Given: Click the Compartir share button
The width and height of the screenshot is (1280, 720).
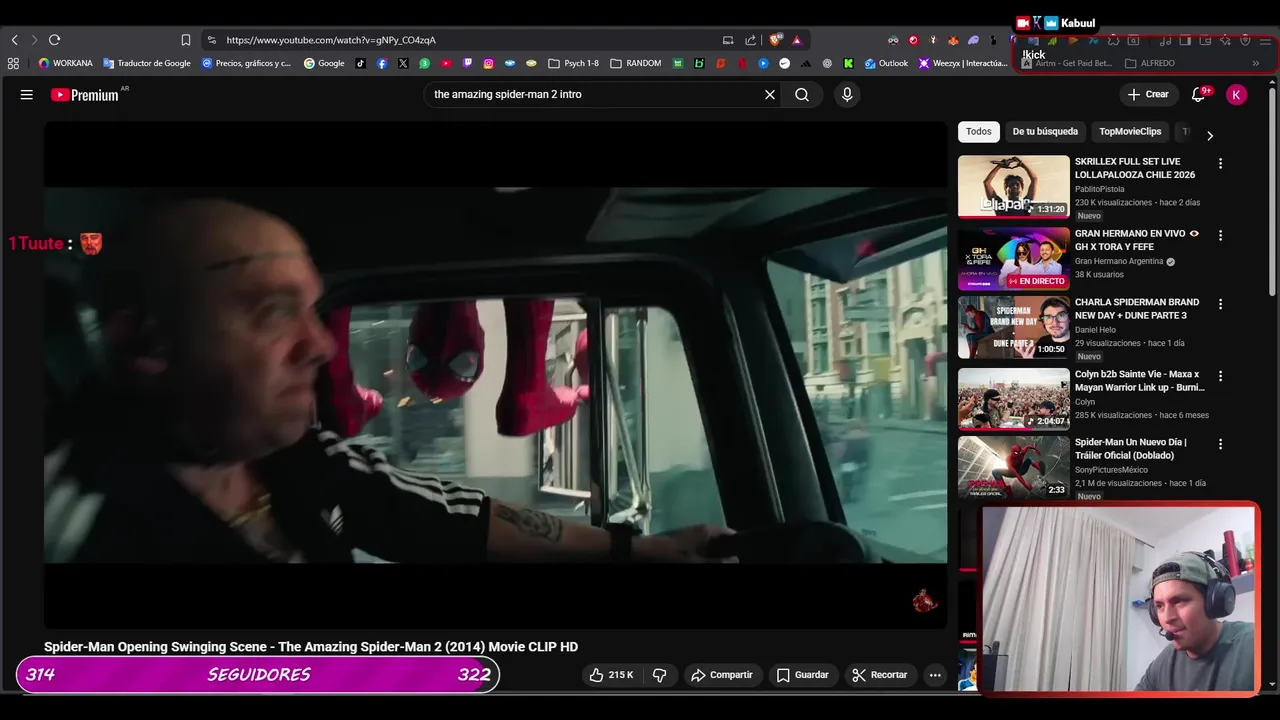Looking at the screenshot, I should tap(721, 675).
